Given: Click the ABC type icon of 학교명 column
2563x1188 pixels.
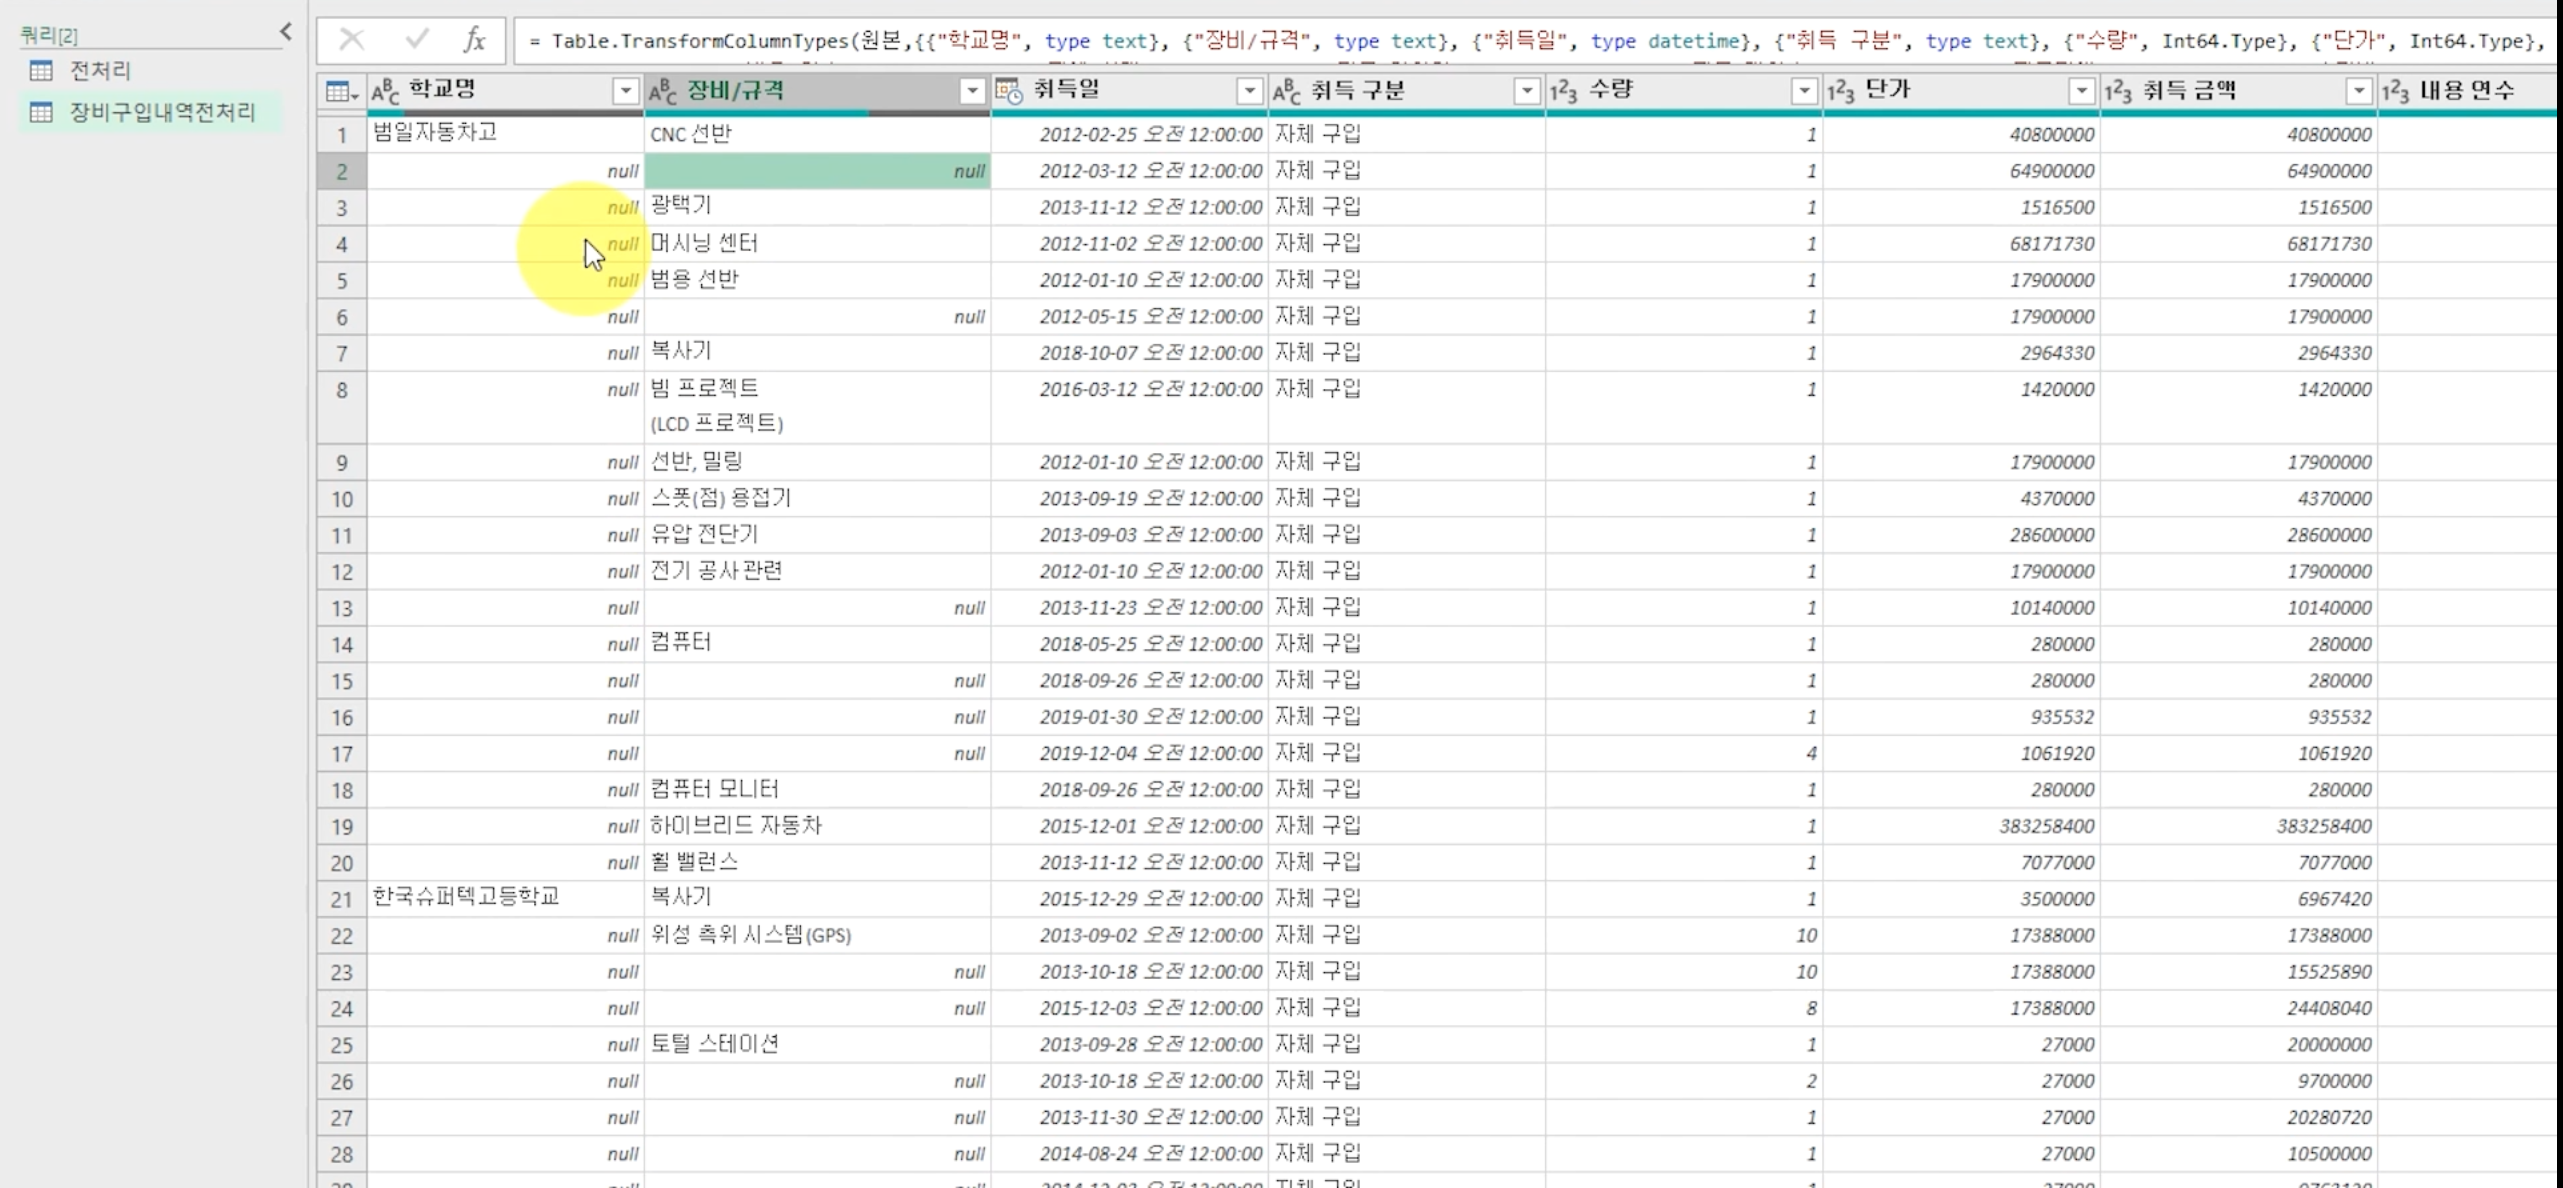Looking at the screenshot, I should pos(385,92).
